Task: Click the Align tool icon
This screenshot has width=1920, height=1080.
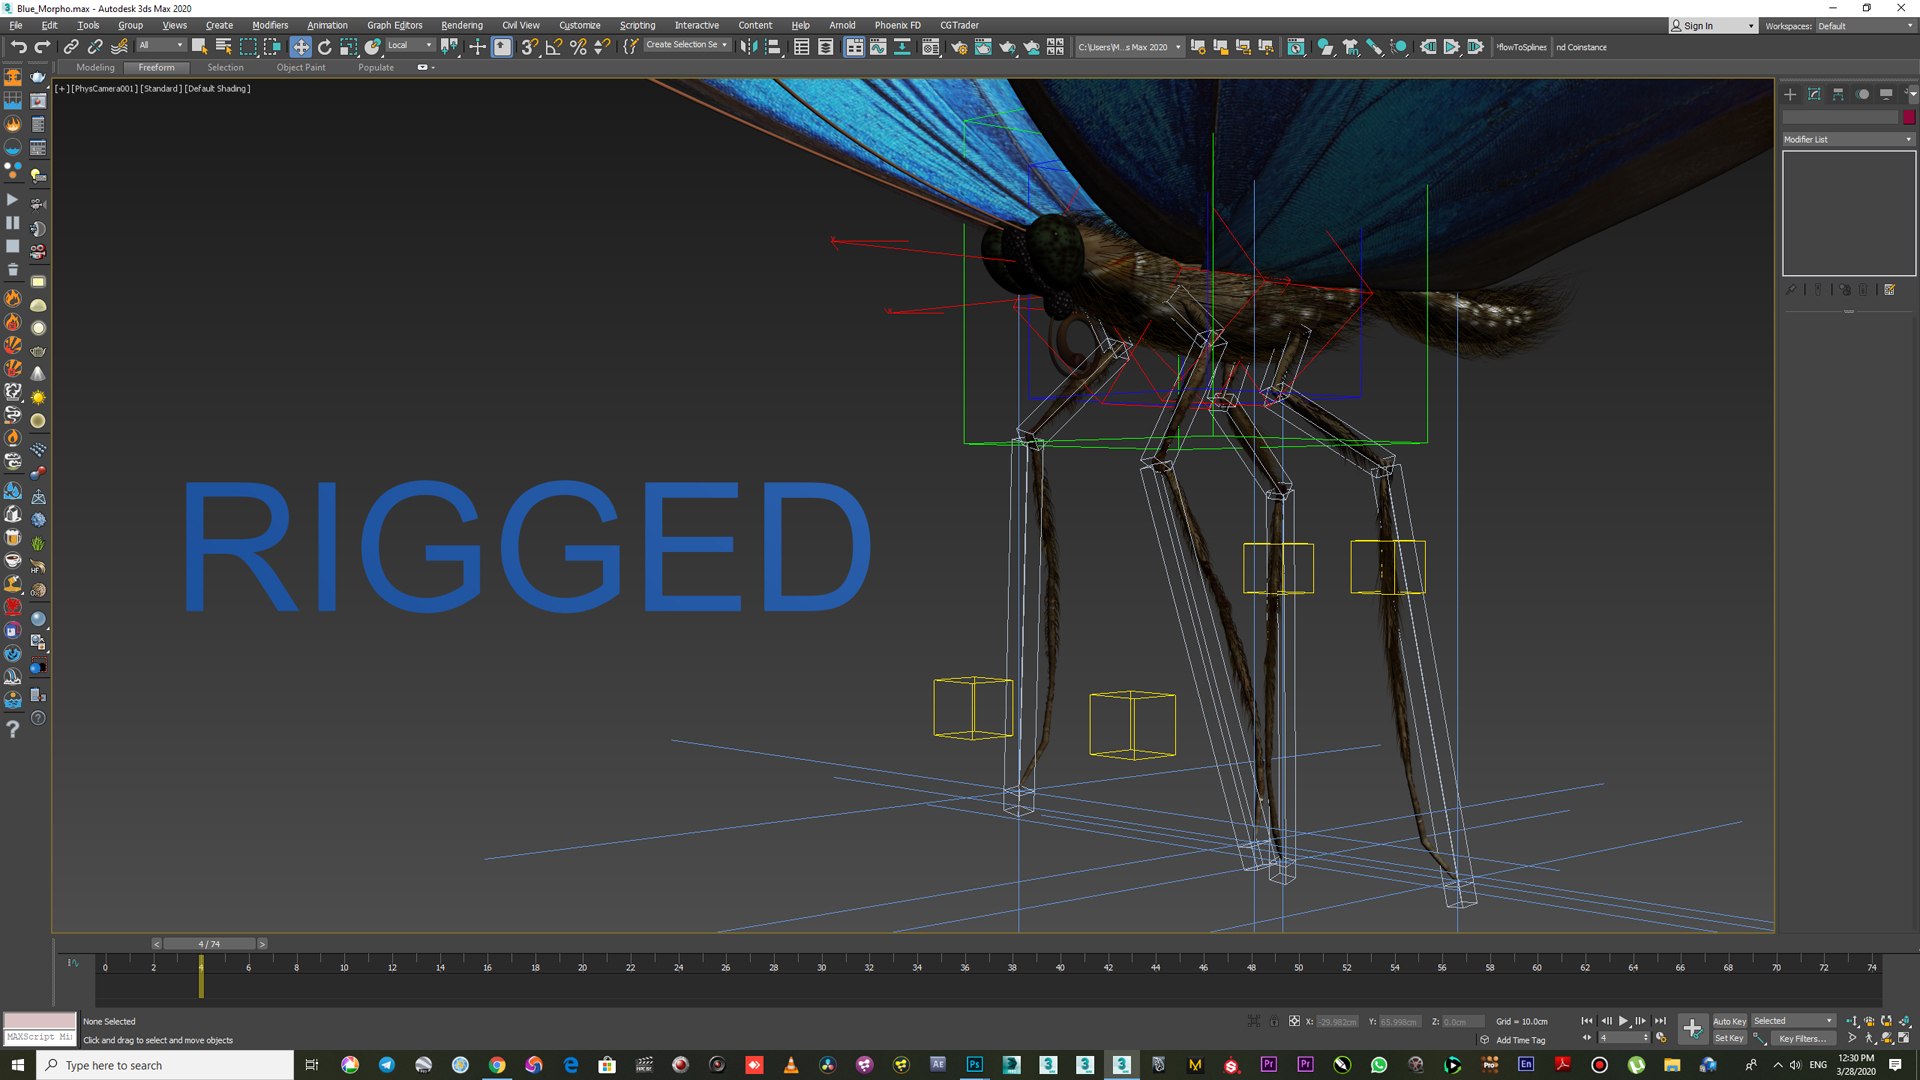Action: 772,47
